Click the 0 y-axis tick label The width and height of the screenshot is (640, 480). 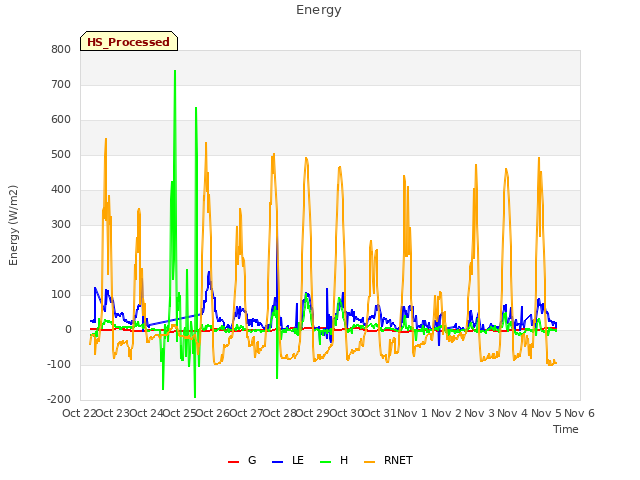68,329
